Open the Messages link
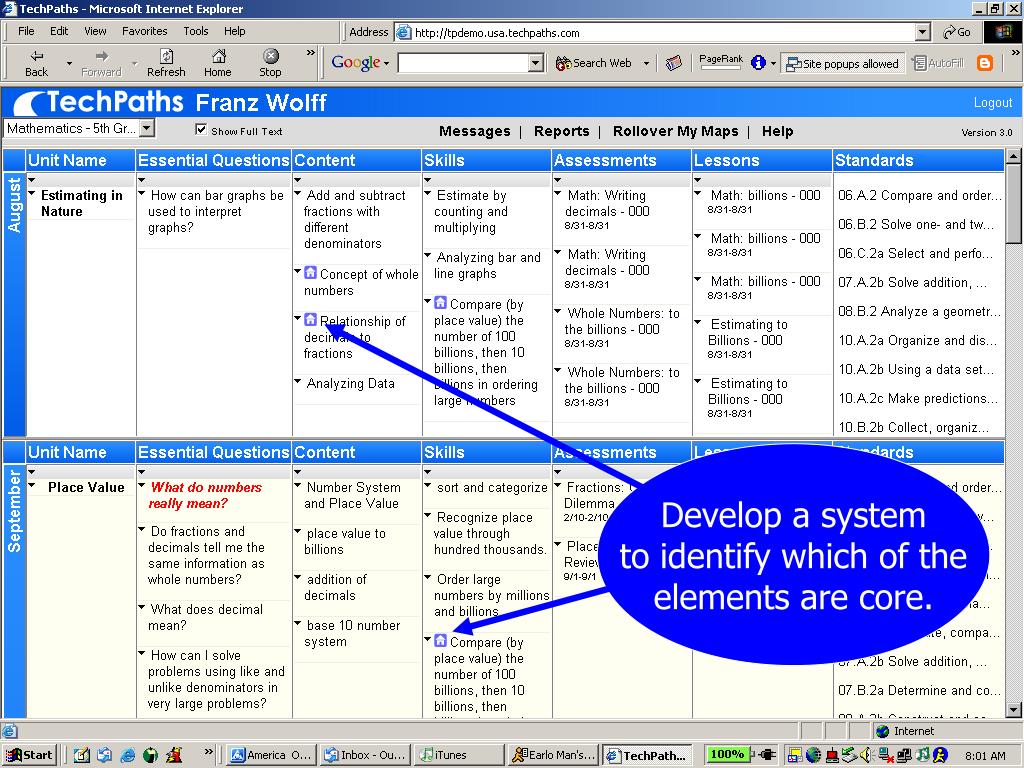 click(x=475, y=131)
